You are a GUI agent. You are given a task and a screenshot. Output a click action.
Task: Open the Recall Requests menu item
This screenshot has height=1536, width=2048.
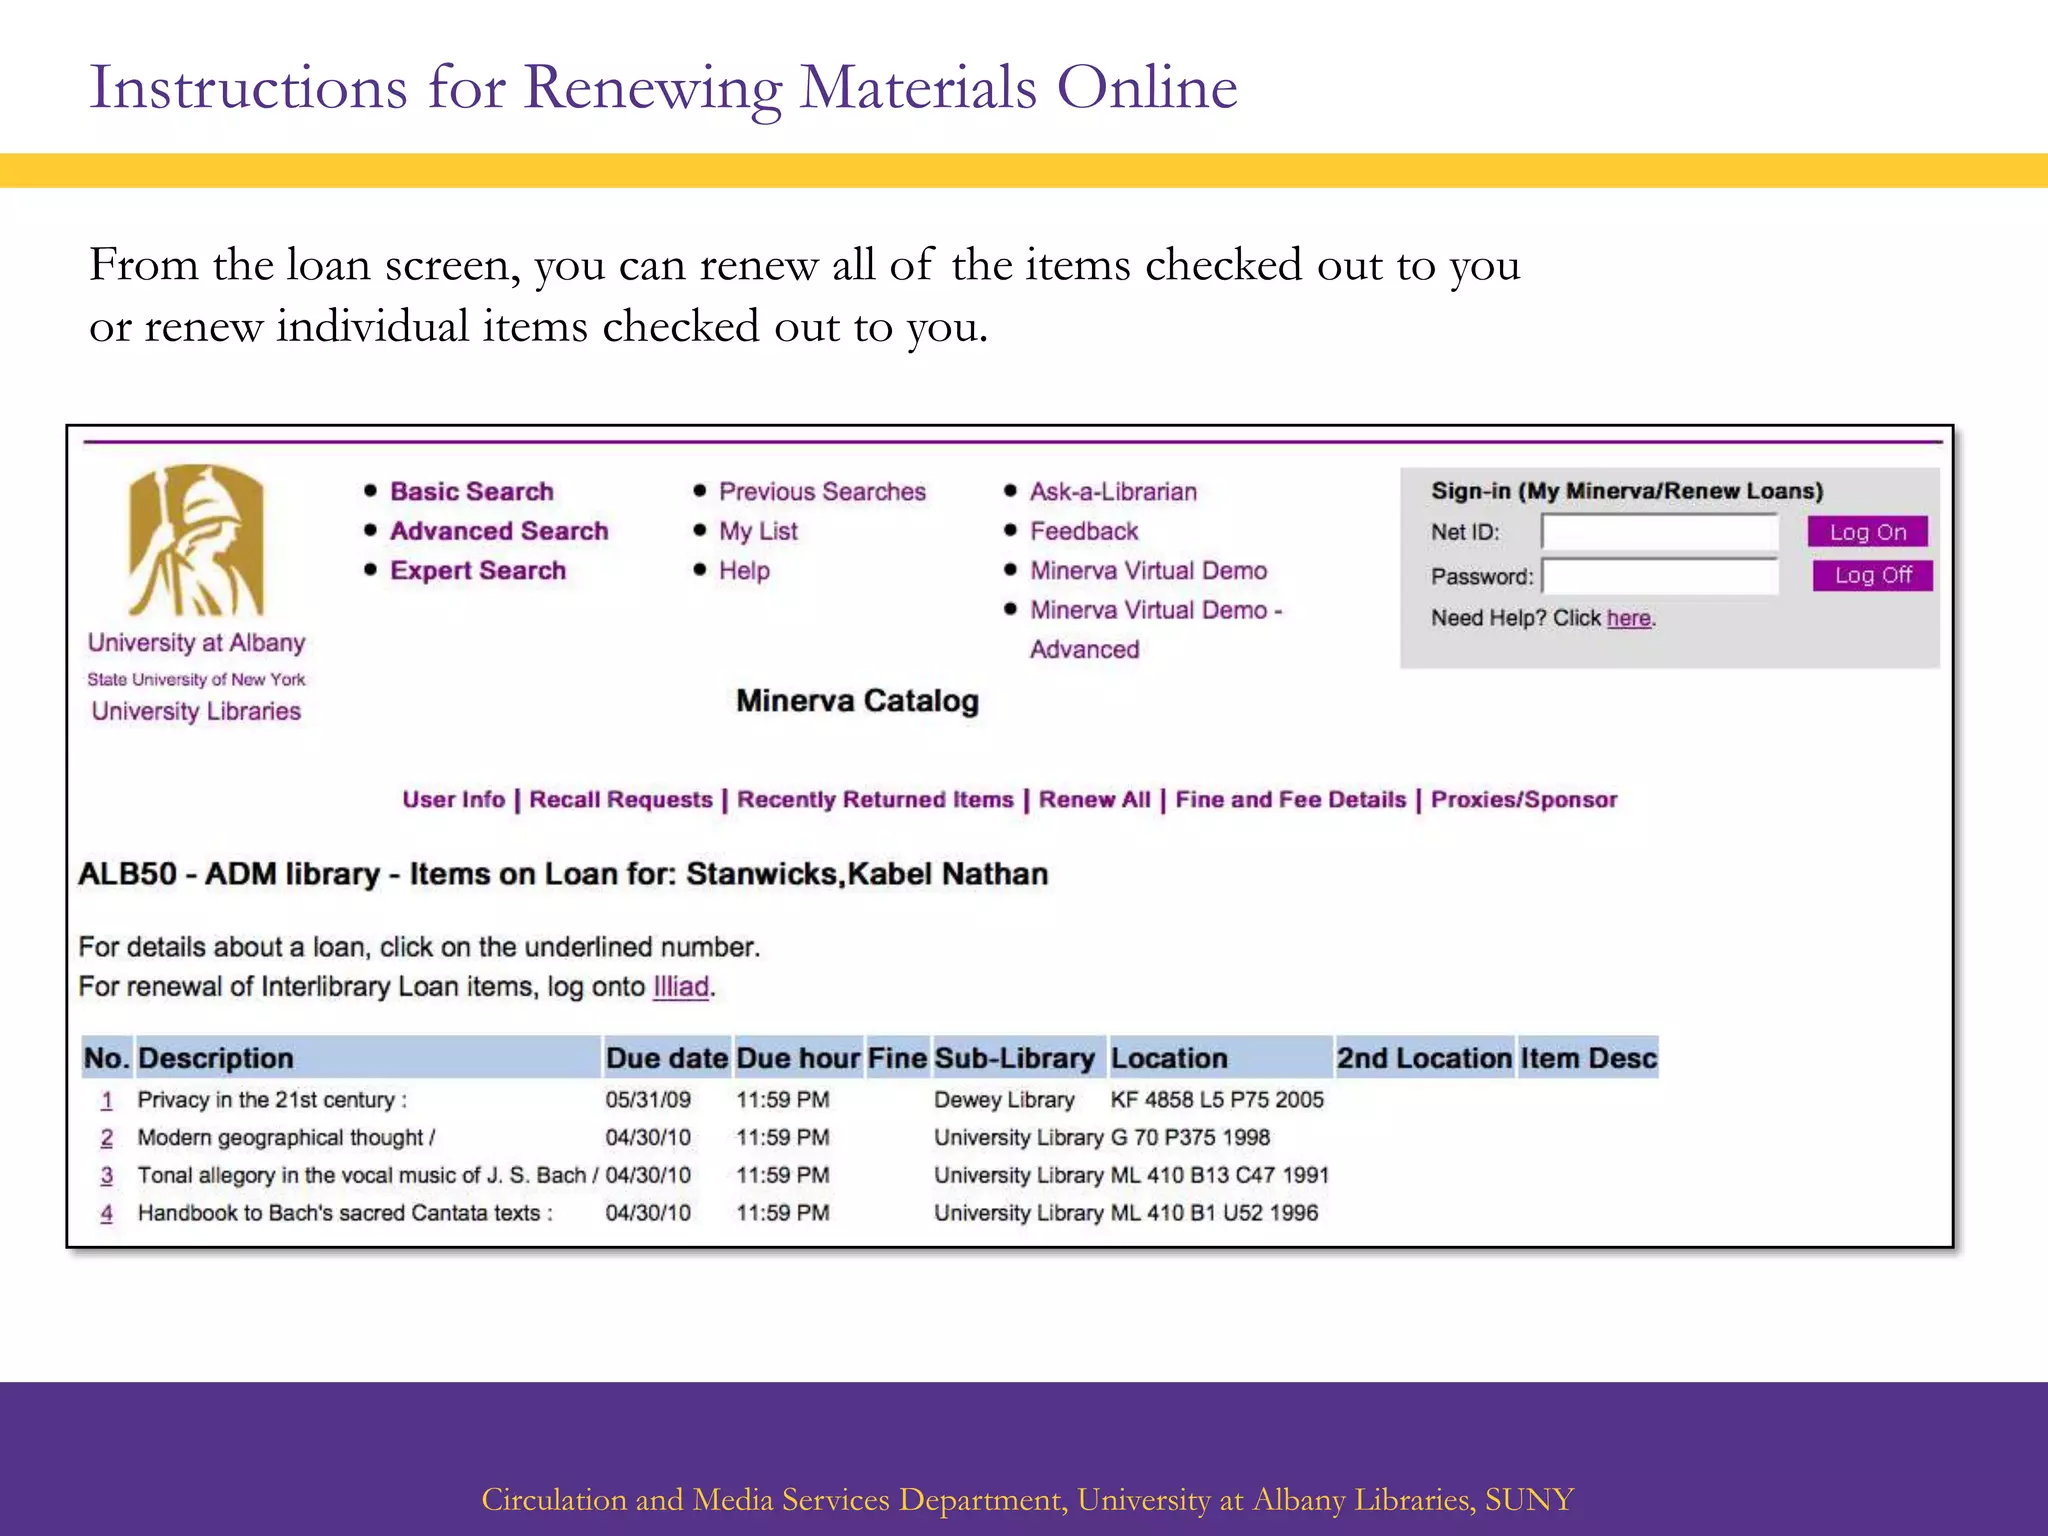coord(620,799)
